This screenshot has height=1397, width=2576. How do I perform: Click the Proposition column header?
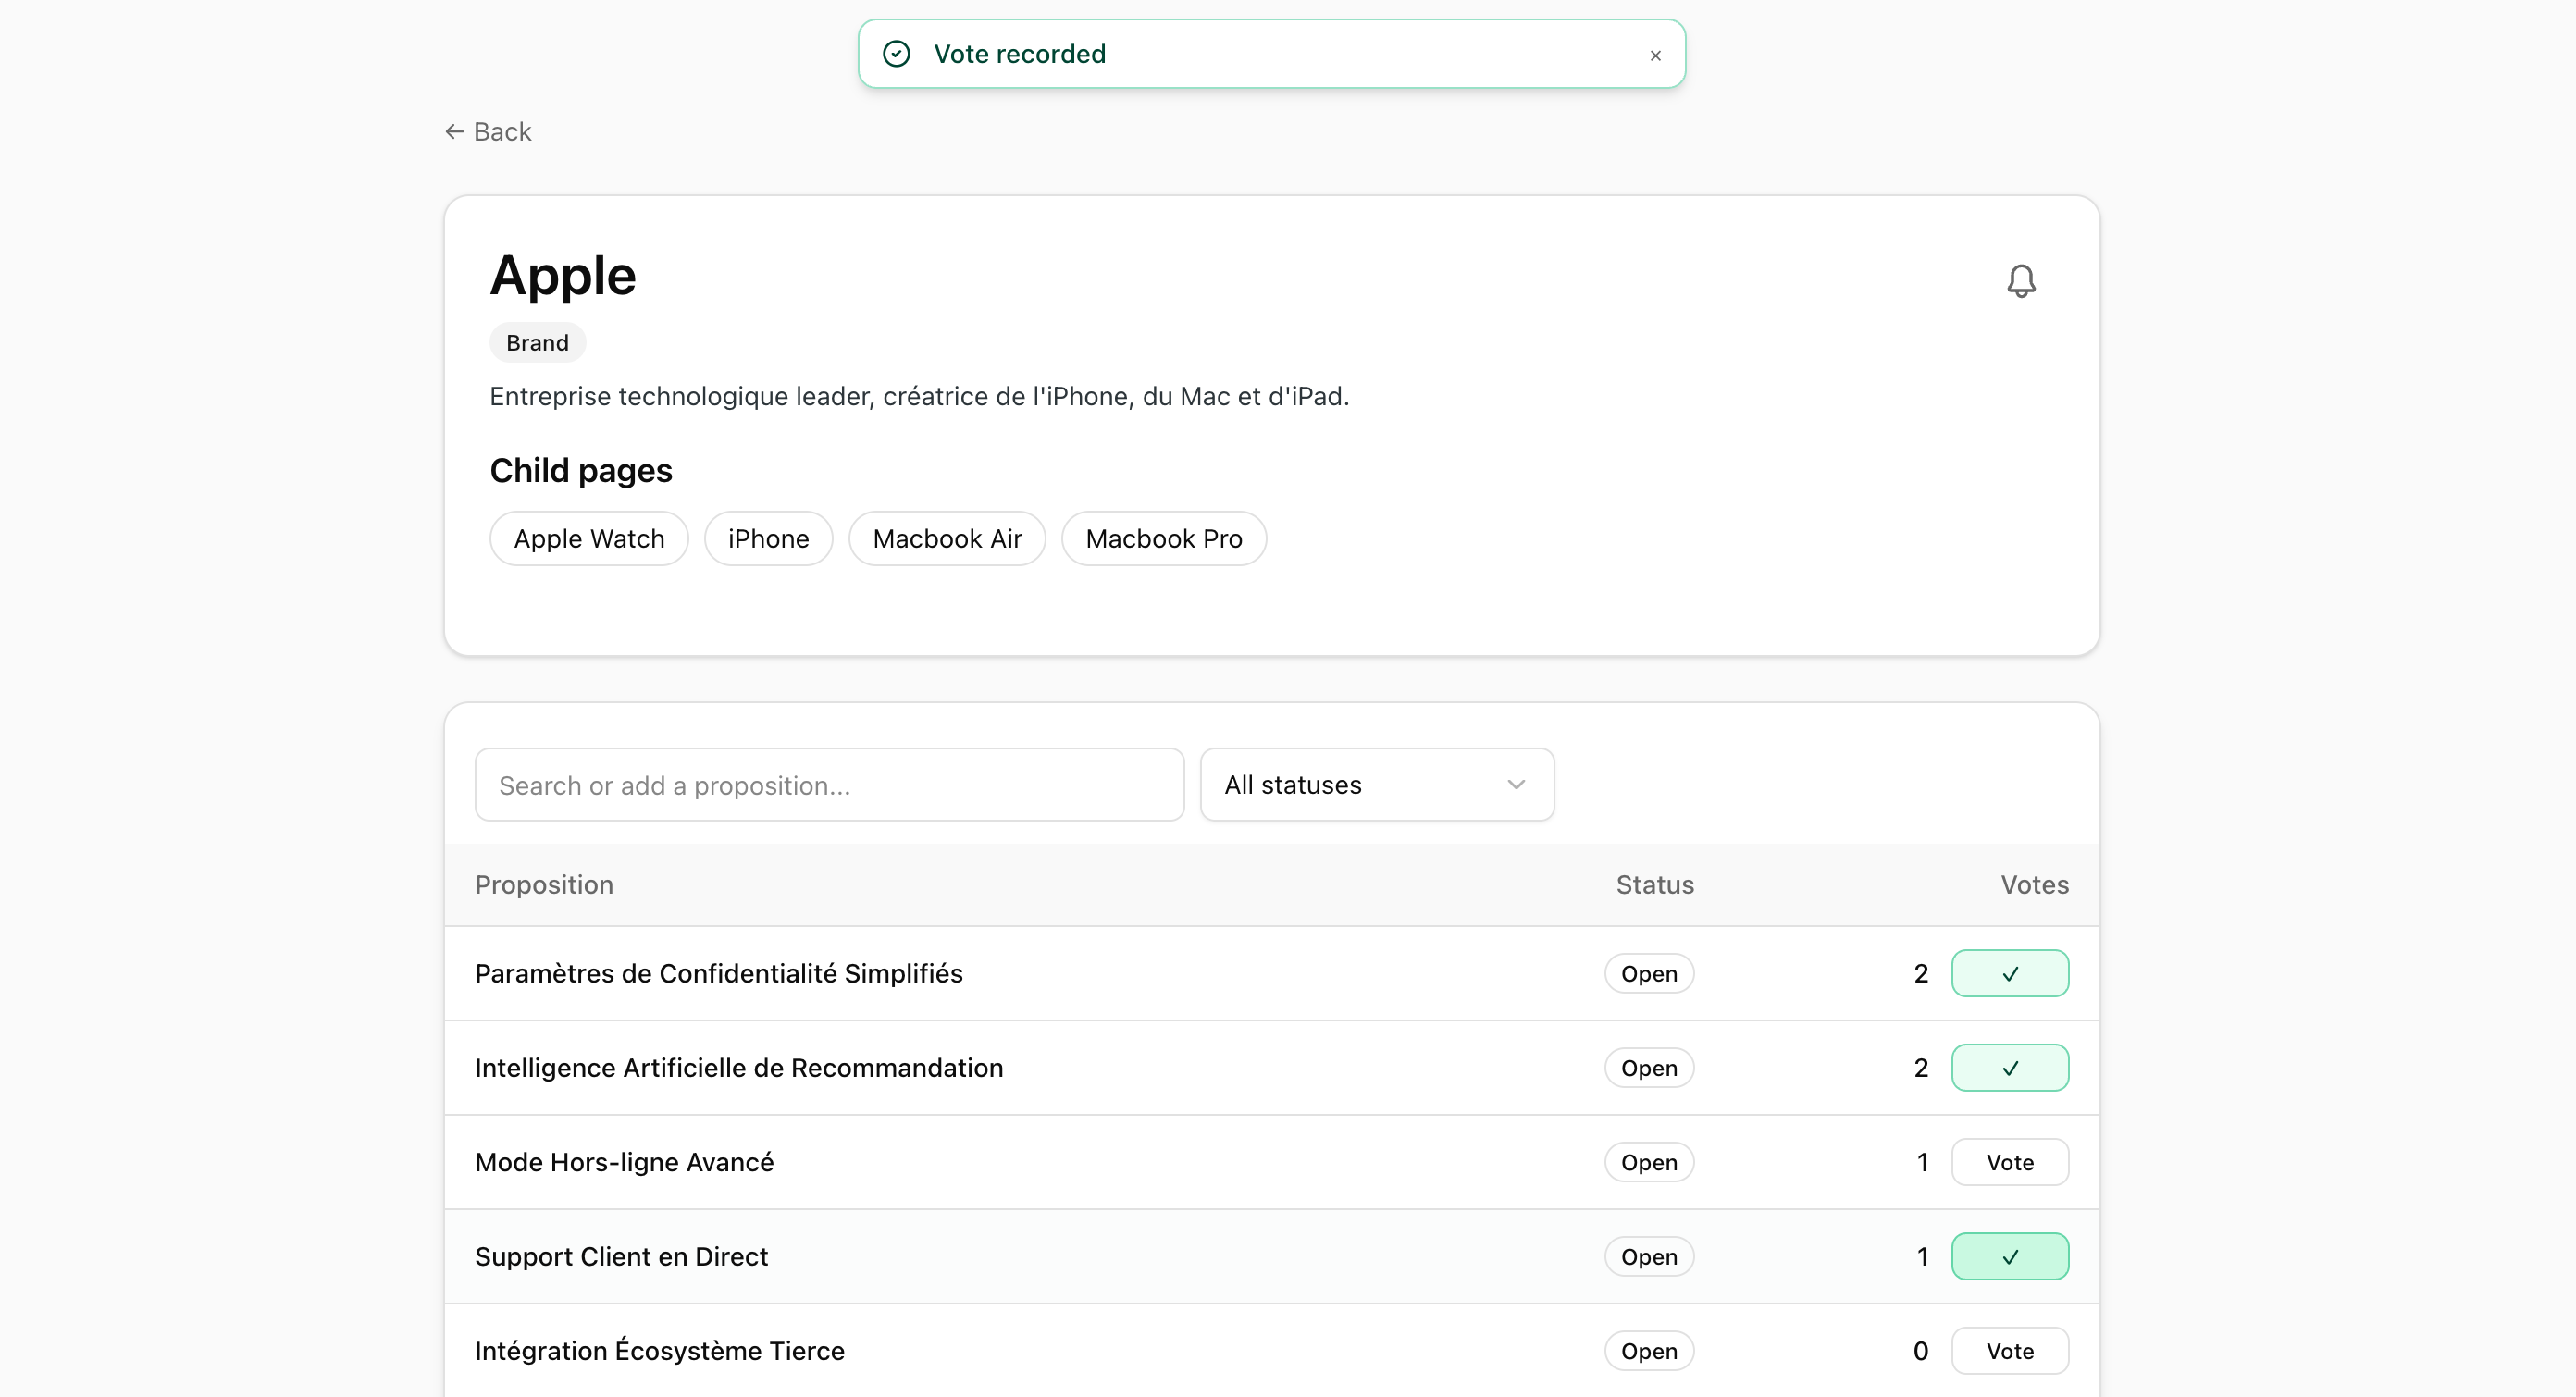[x=543, y=884]
